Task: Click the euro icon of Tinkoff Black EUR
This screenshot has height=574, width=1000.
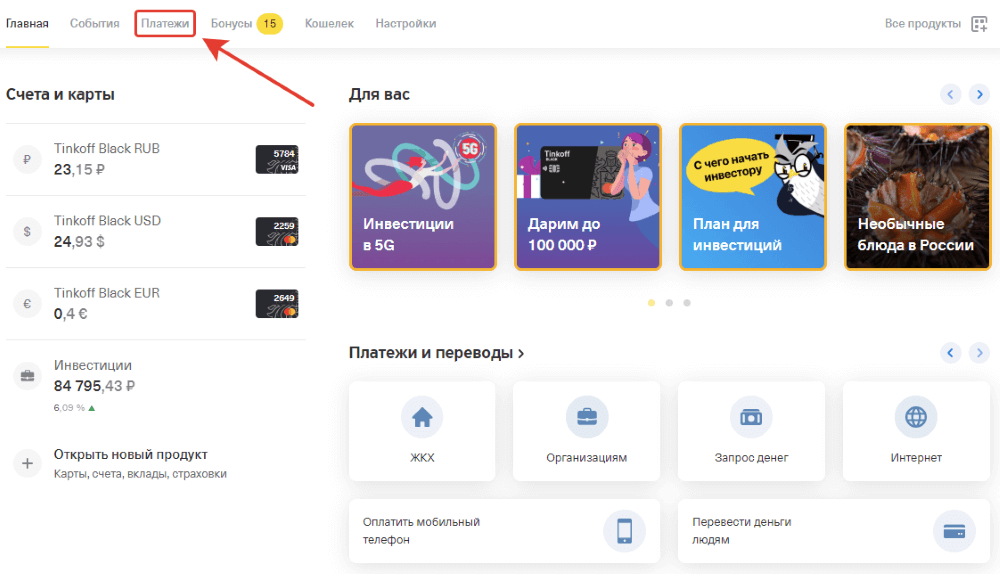Action: point(27,304)
